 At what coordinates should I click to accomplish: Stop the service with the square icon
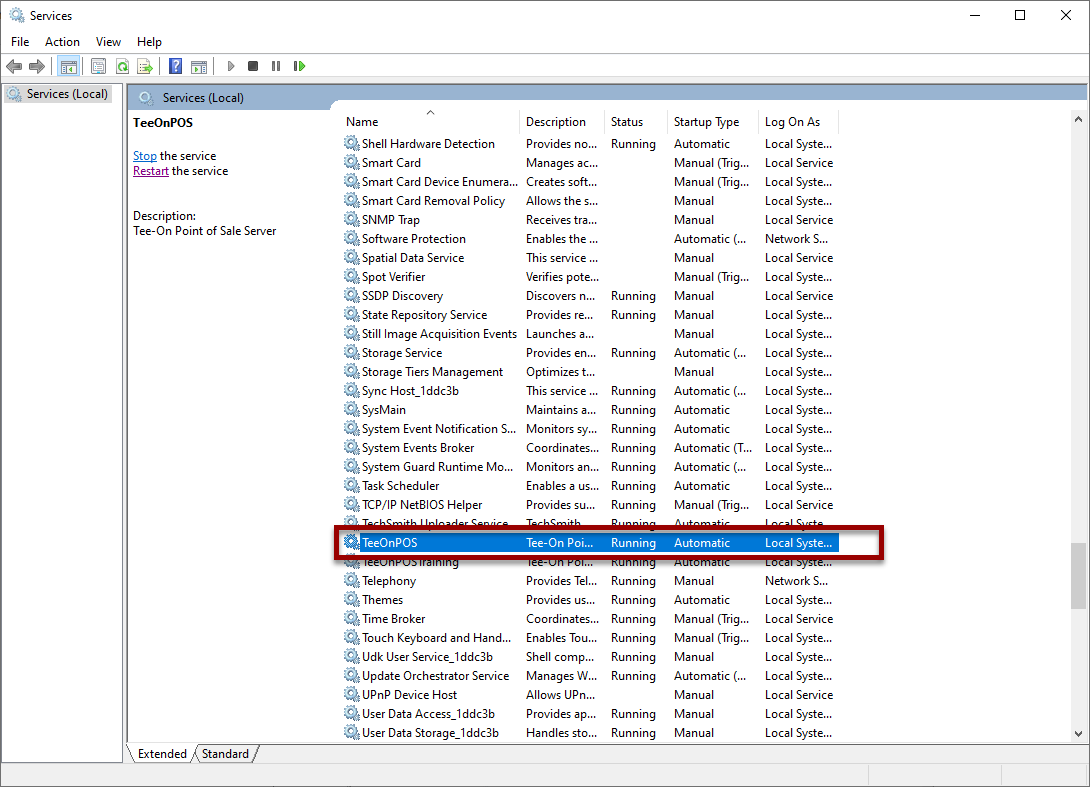tap(252, 66)
